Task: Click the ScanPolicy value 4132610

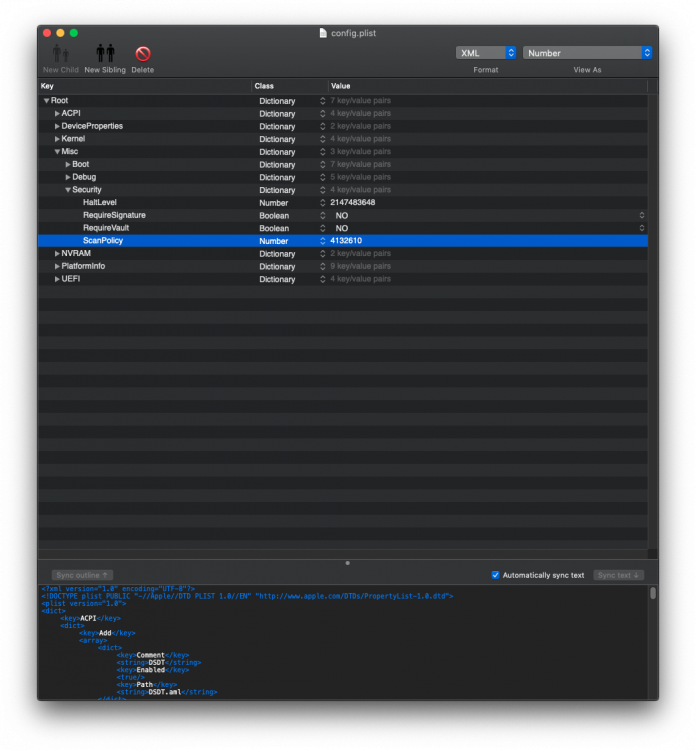Action: pos(346,241)
